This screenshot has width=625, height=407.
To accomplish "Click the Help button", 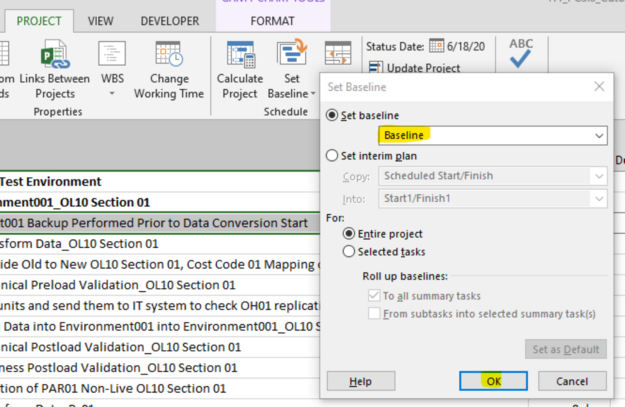I will click(361, 381).
